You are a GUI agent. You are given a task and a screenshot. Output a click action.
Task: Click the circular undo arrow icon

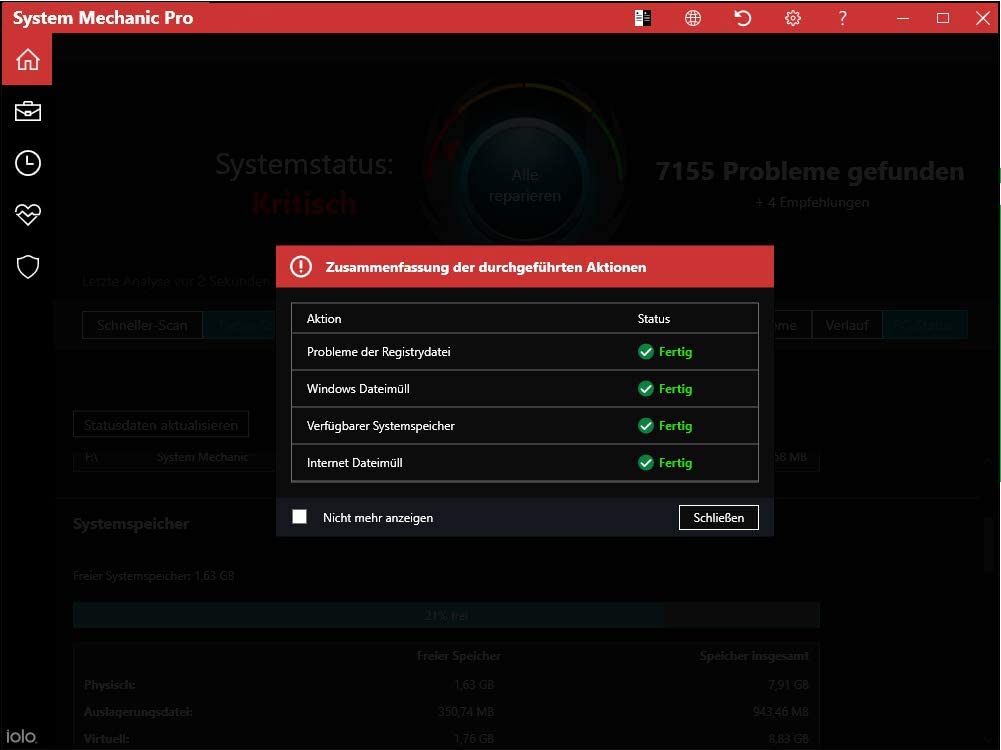point(743,18)
